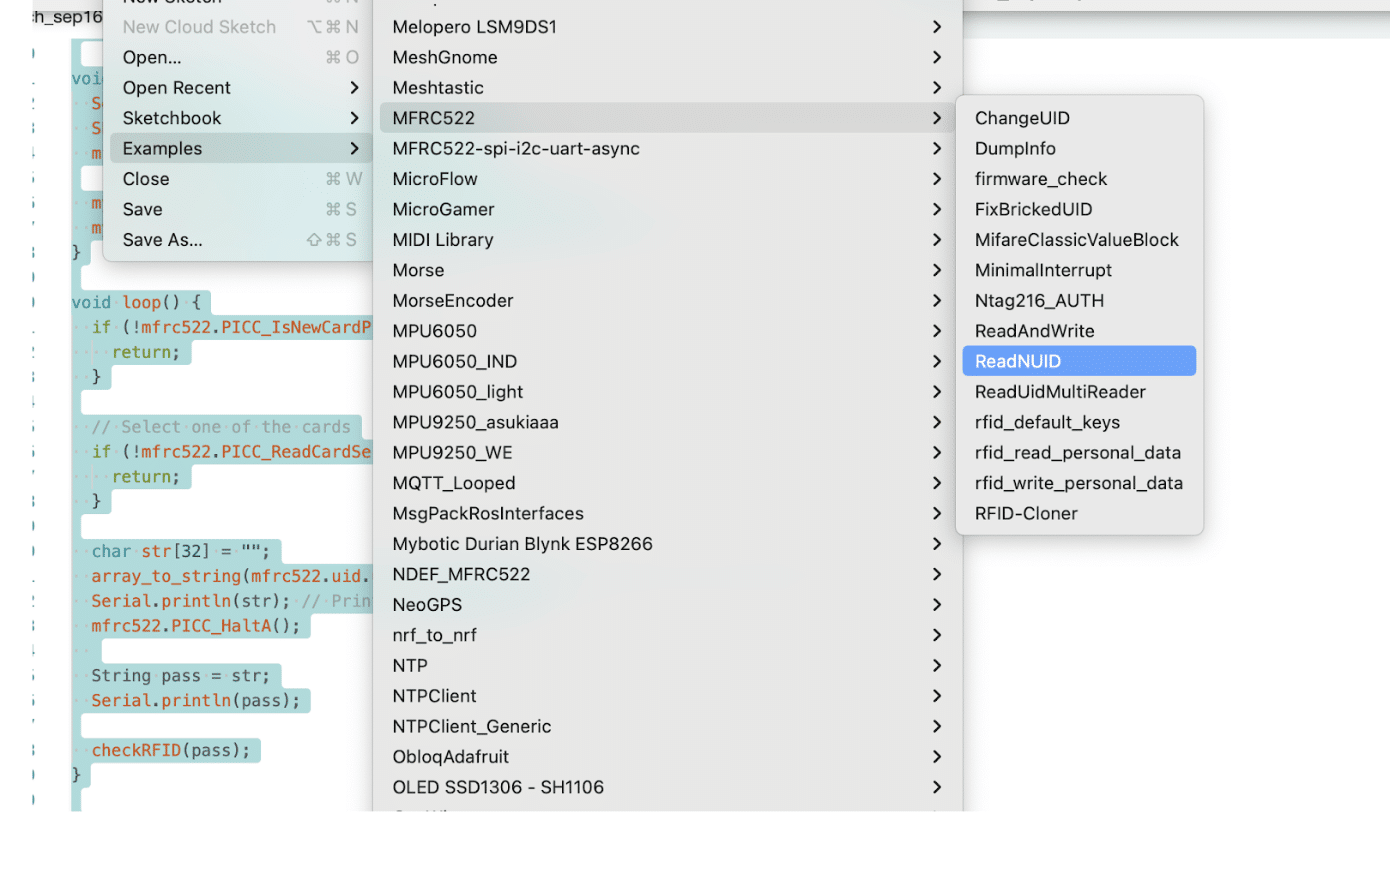Open the firmware_check example
The width and height of the screenshot is (1390, 870).
(1041, 179)
